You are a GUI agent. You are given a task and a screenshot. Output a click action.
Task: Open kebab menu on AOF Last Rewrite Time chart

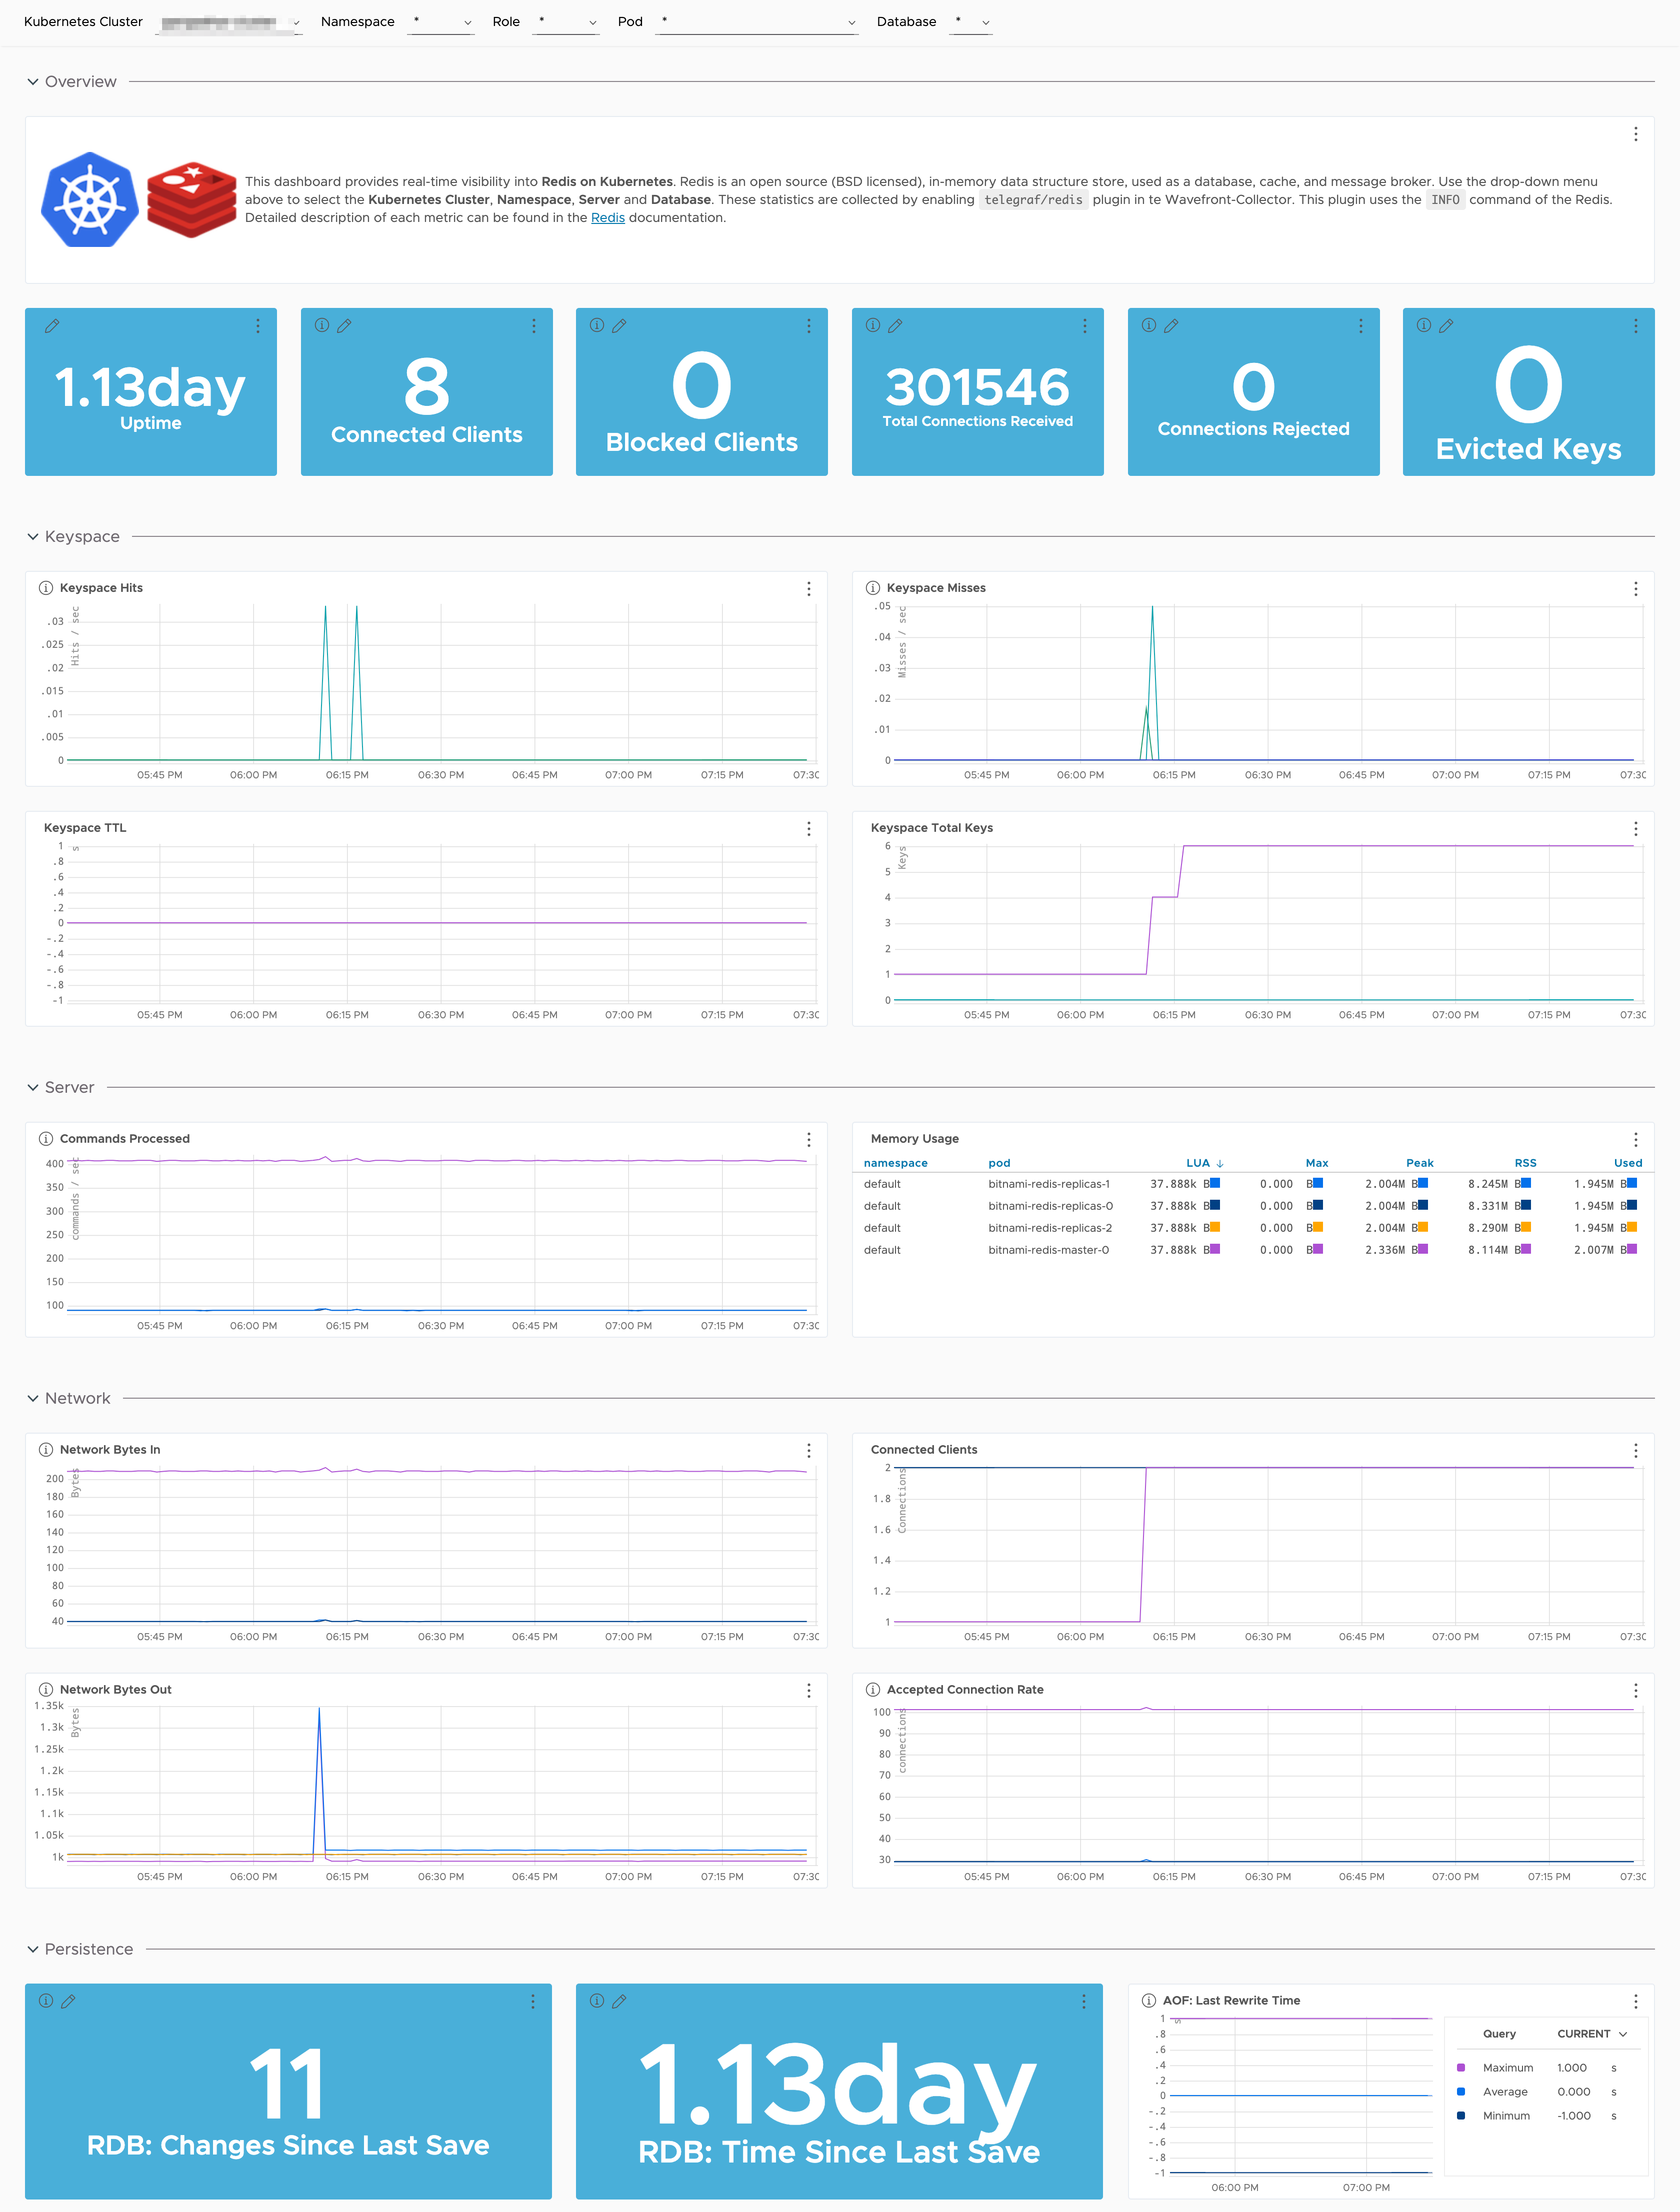pyautogui.click(x=1636, y=2002)
